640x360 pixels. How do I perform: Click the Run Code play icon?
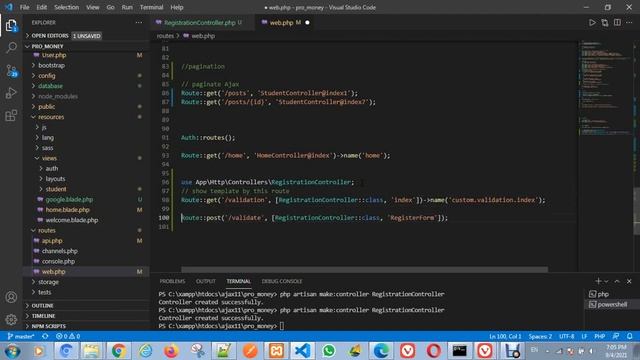pos(592,22)
